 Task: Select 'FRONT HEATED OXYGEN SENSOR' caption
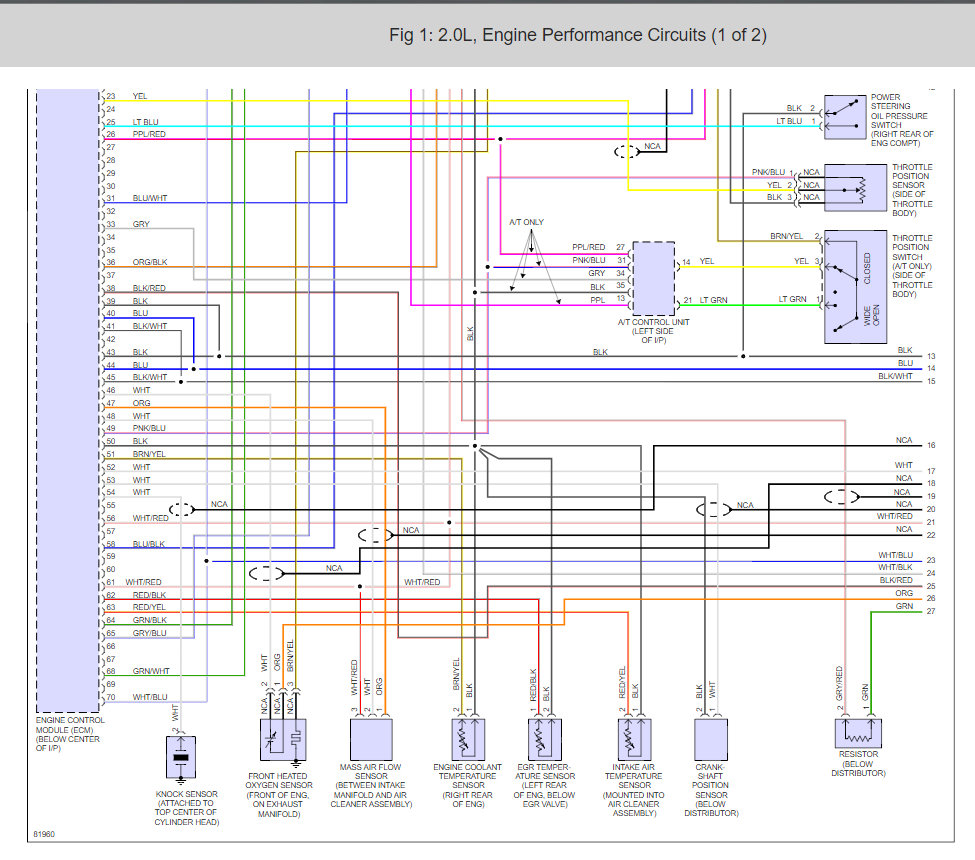279,795
